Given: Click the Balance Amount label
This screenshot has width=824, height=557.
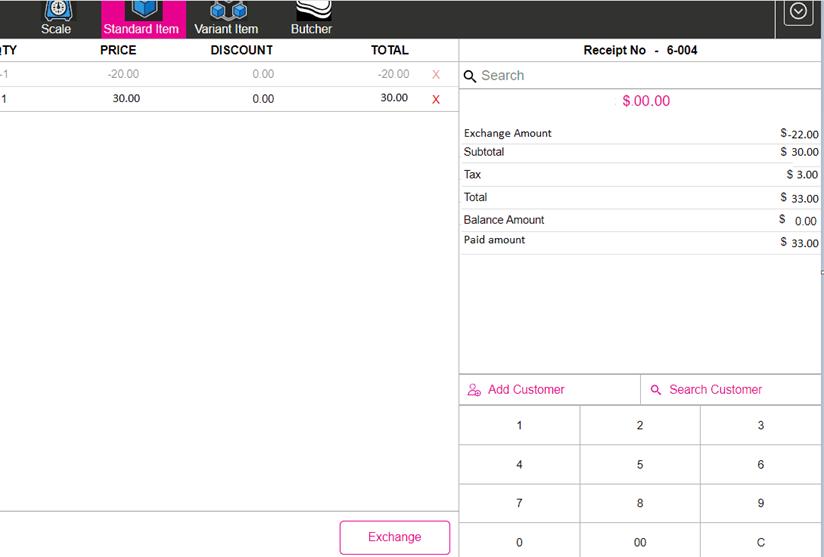Looking at the screenshot, I should pos(504,220).
